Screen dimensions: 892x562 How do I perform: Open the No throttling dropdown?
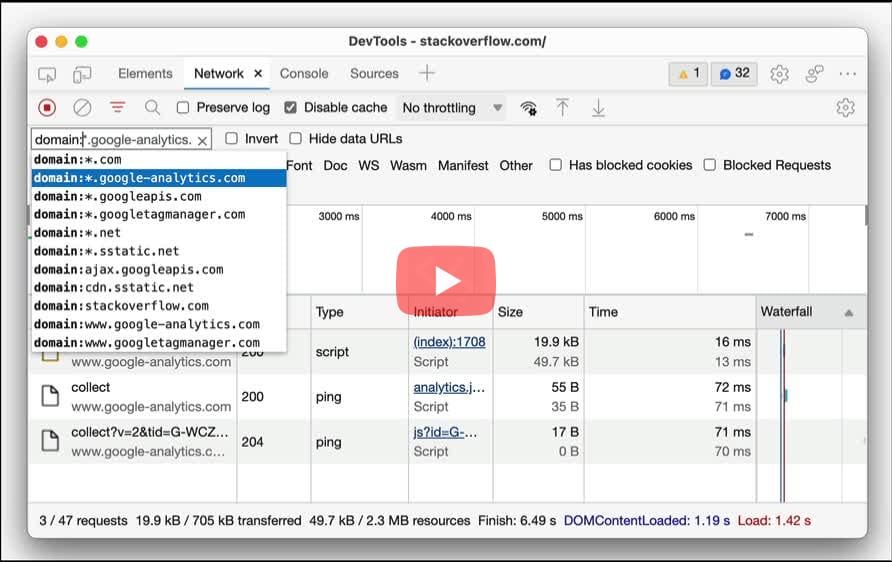[x=452, y=108]
